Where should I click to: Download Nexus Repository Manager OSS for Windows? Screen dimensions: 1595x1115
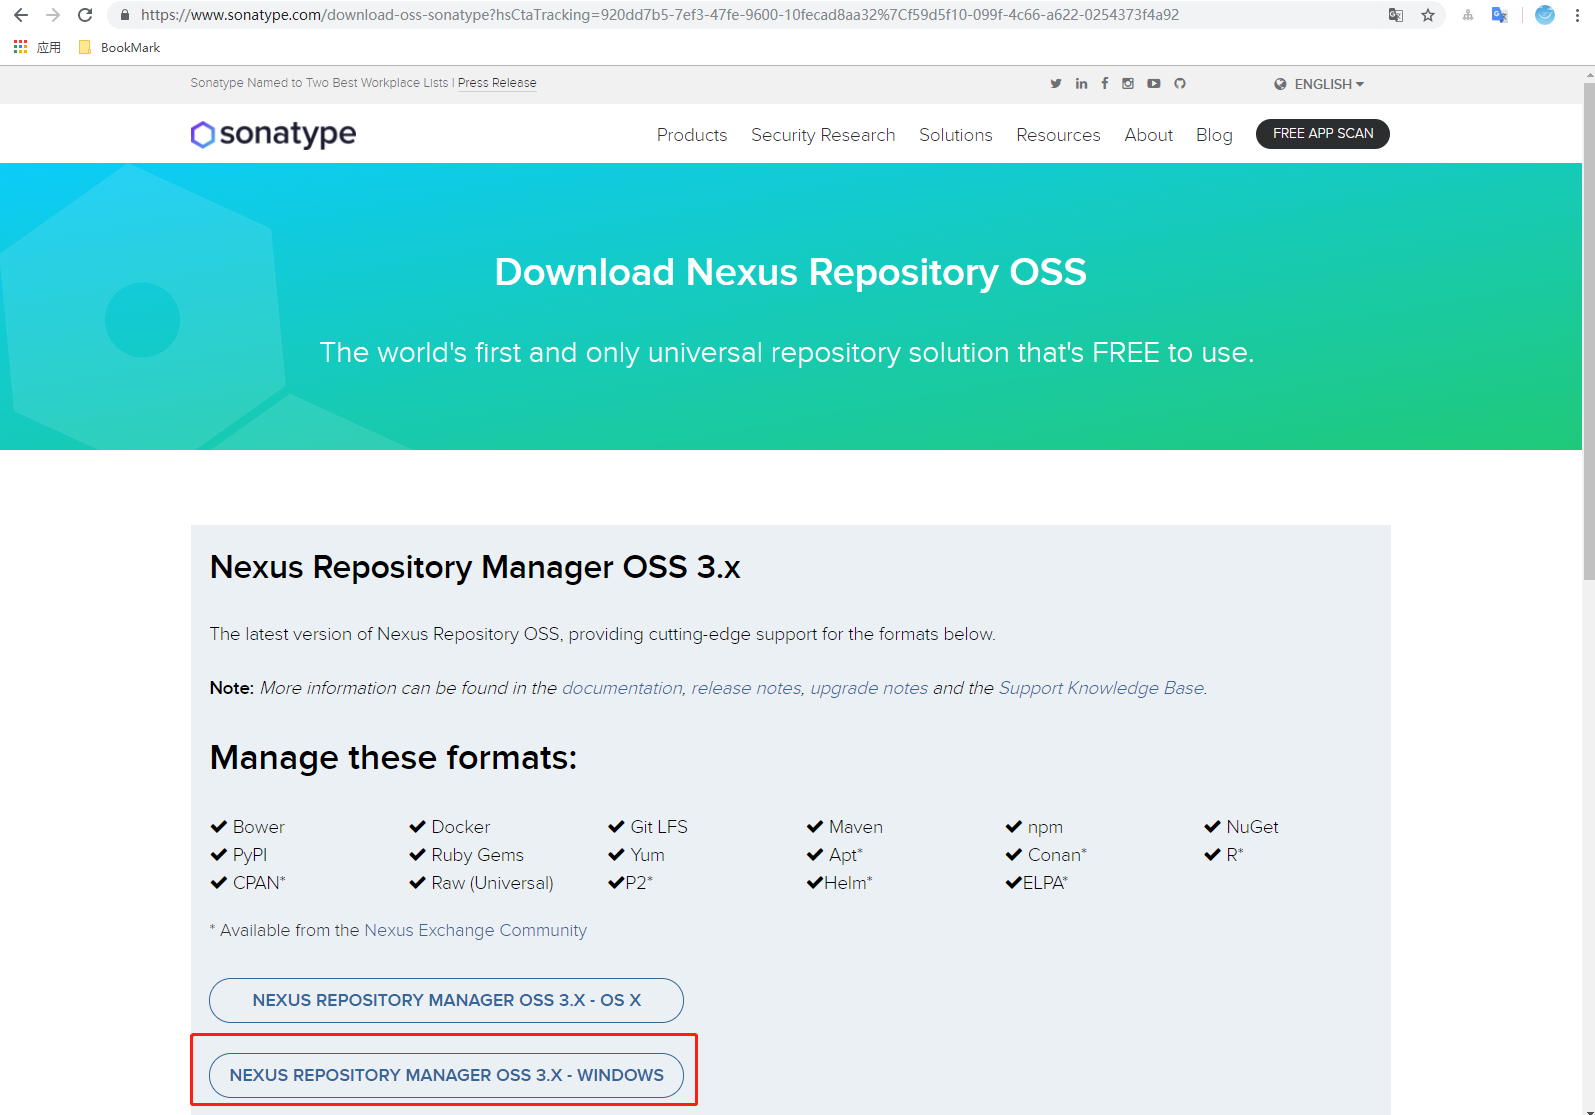click(446, 1075)
